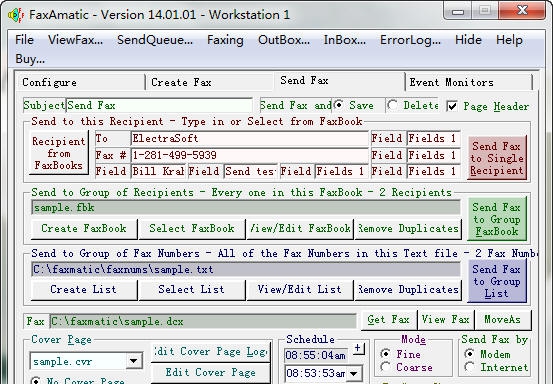Select the Coarse mode radio button

[386, 367]
